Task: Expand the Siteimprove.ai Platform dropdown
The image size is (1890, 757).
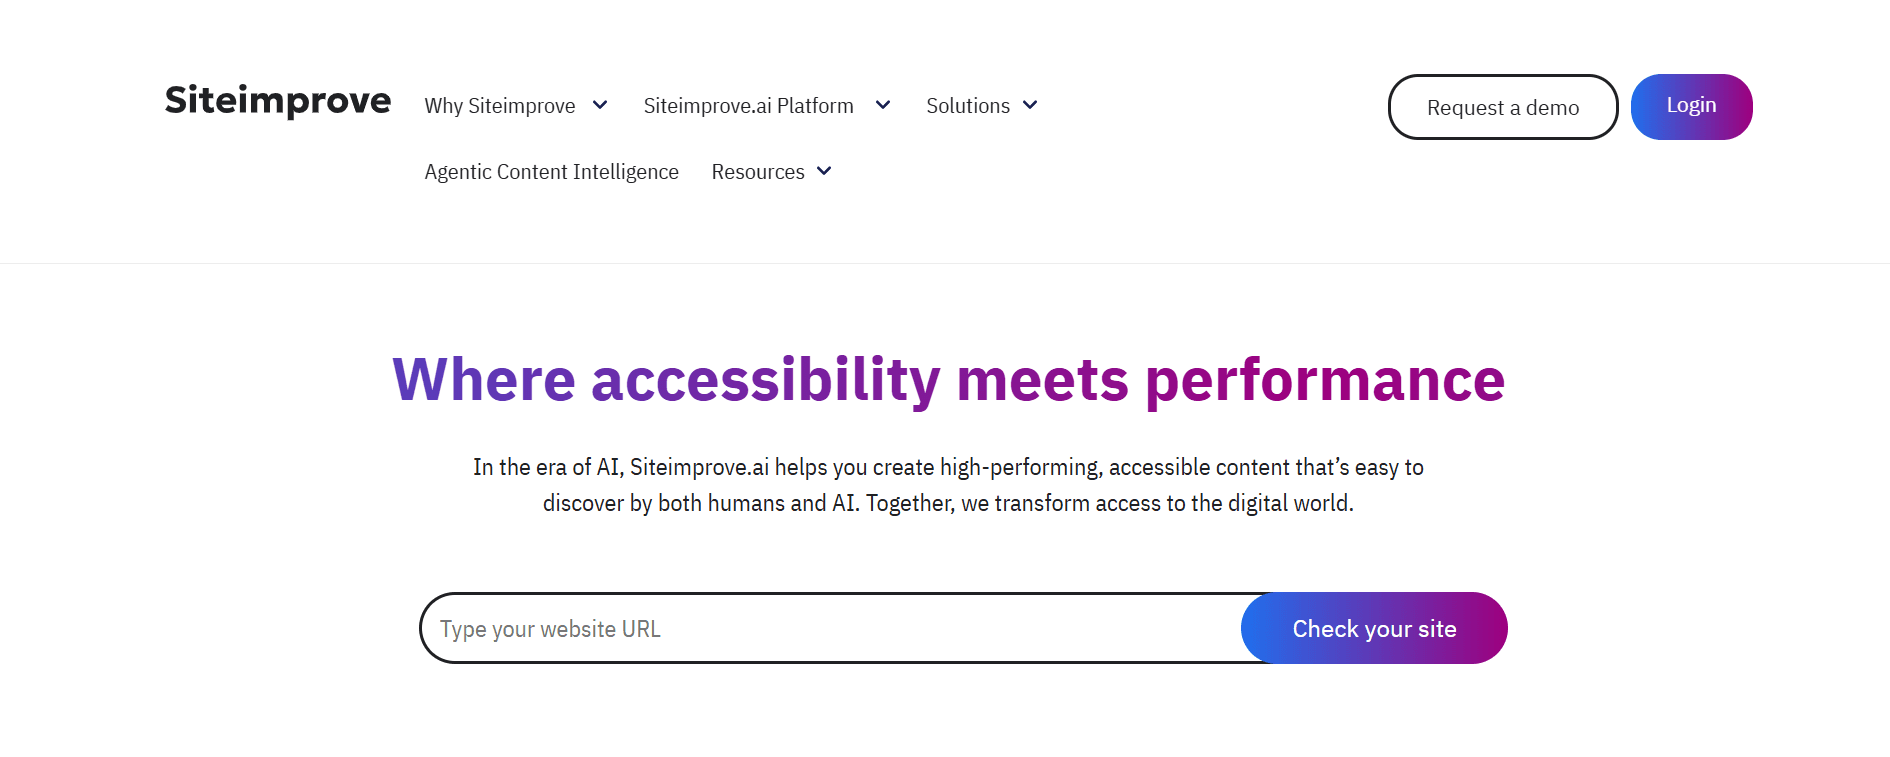Action: 882,105
